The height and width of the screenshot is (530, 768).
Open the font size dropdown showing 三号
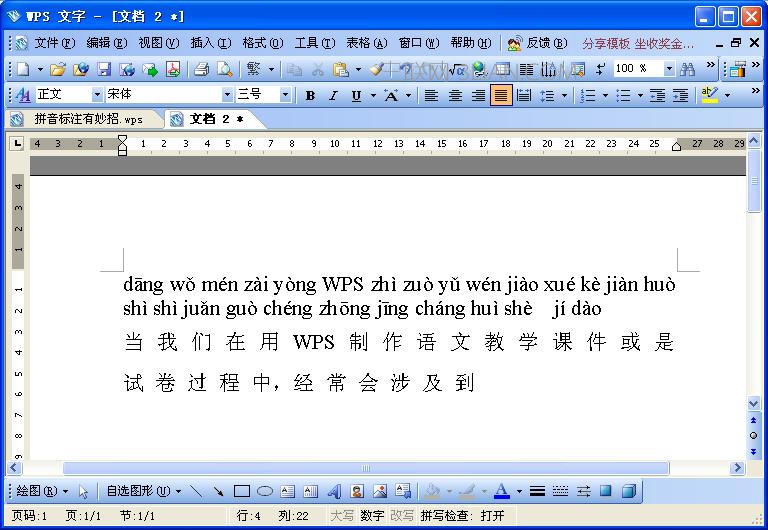click(x=285, y=94)
